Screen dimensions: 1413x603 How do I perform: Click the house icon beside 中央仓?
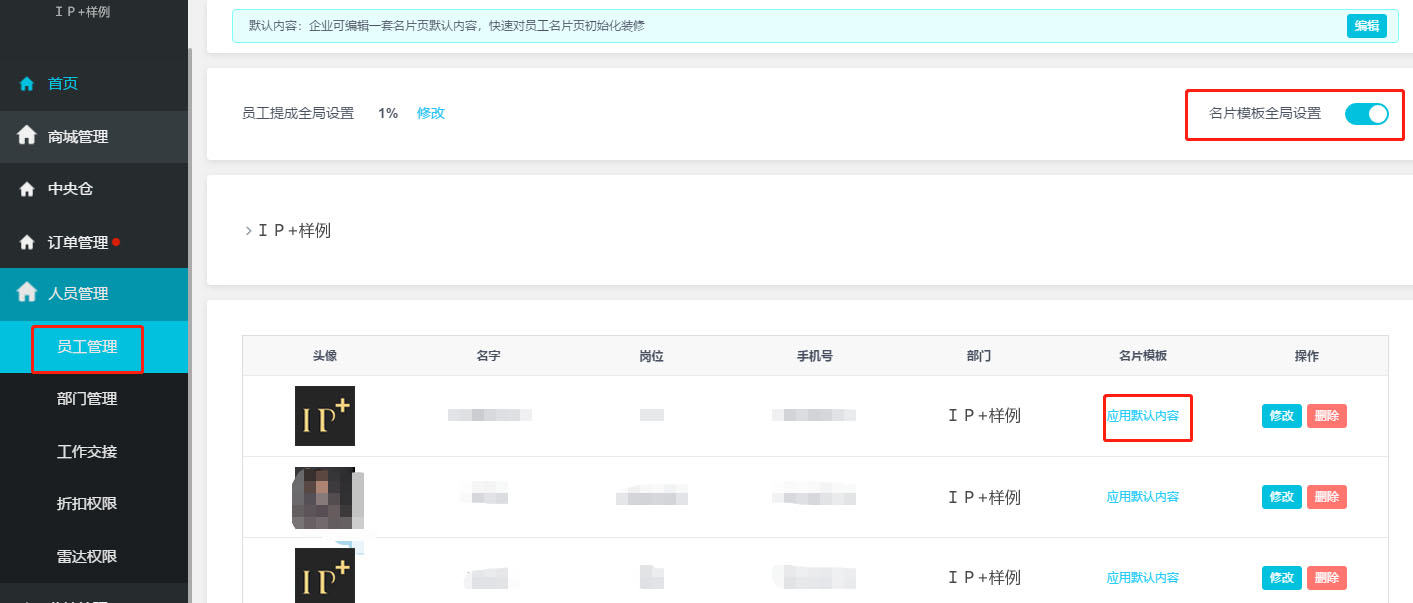pyautogui.click(x=27, y=189)
